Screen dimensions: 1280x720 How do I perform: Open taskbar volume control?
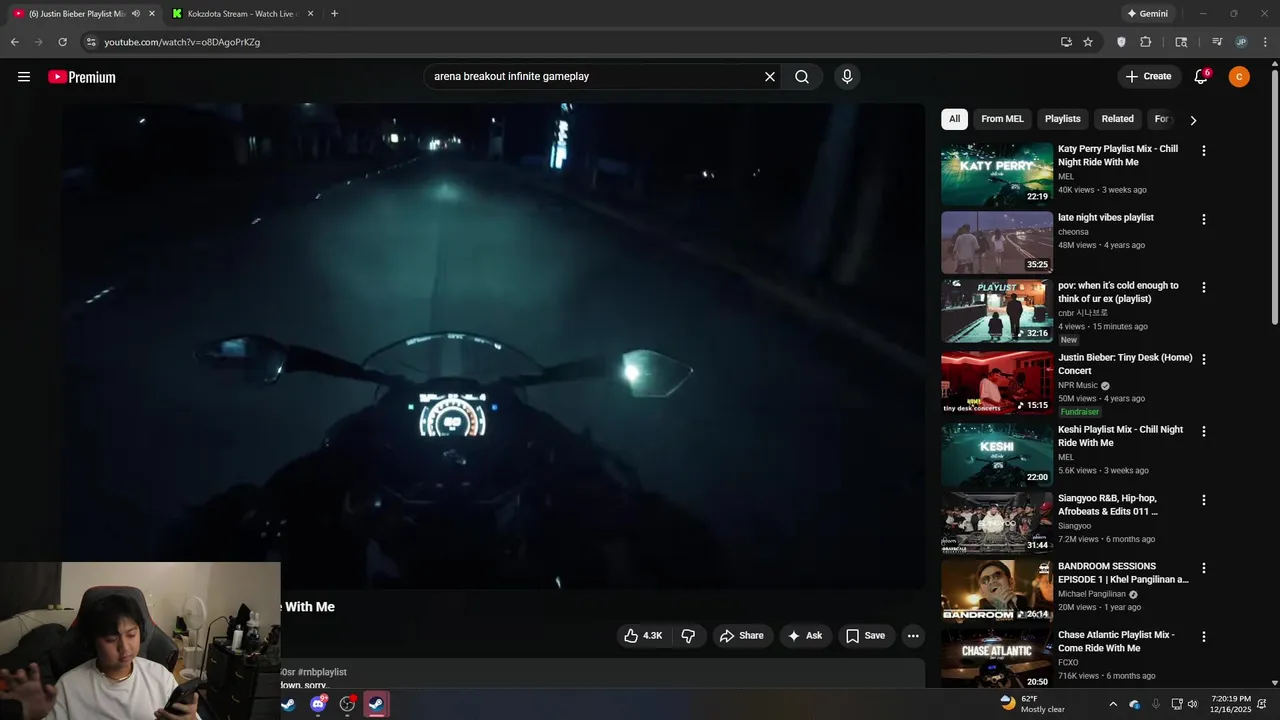[x=1193, y=704]
